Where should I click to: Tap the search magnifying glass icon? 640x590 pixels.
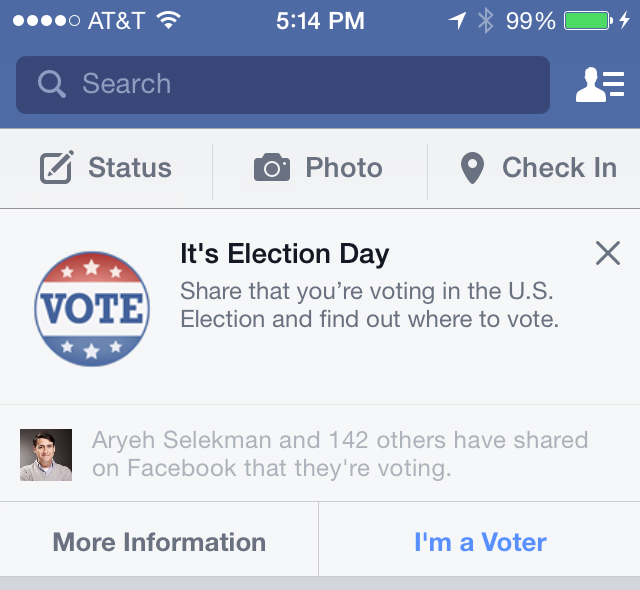(51, 84)
